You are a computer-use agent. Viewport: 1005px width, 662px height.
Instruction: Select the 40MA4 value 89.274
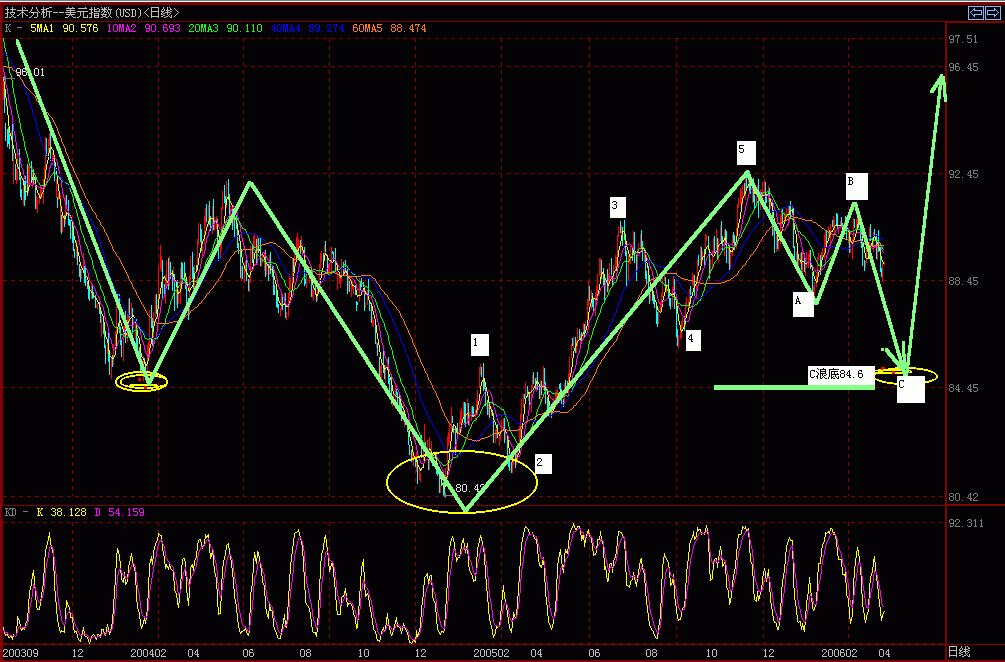[327, 28]
